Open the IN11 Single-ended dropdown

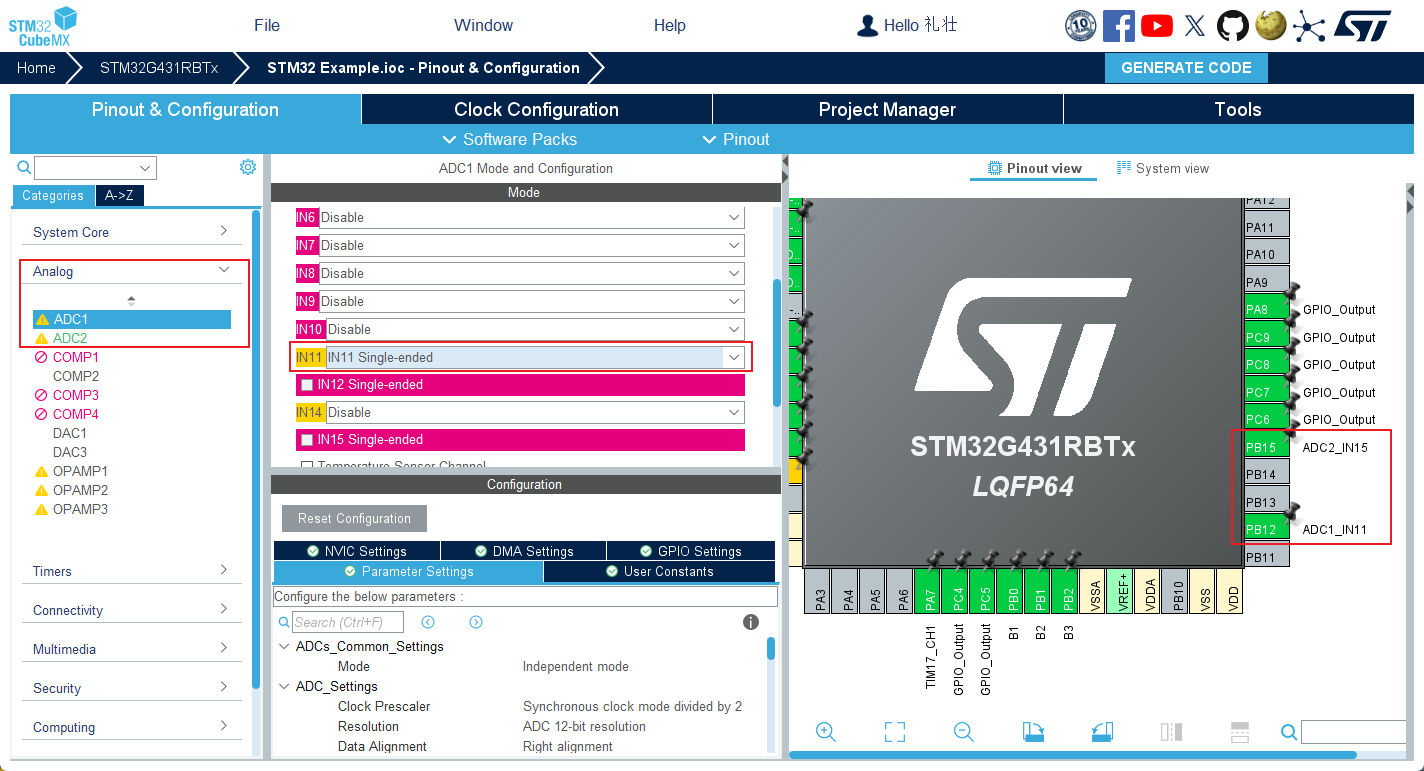[x=734, y=357]
